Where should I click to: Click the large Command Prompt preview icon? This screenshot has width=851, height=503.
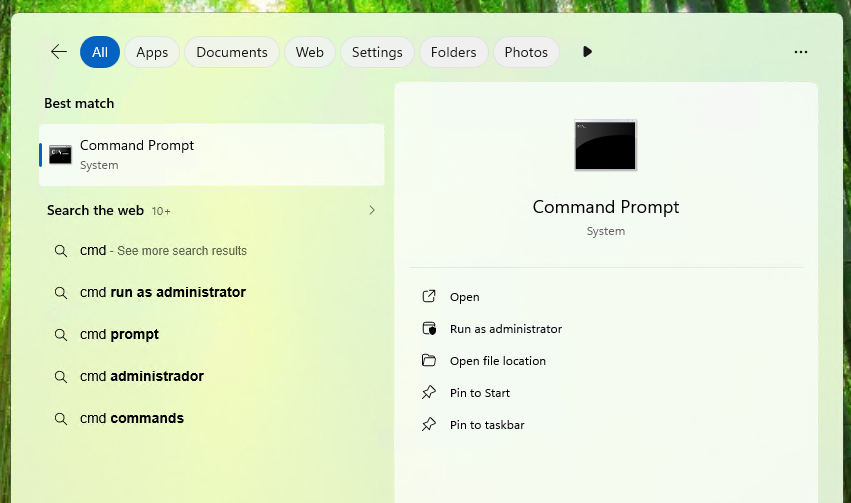coord(606,145)
